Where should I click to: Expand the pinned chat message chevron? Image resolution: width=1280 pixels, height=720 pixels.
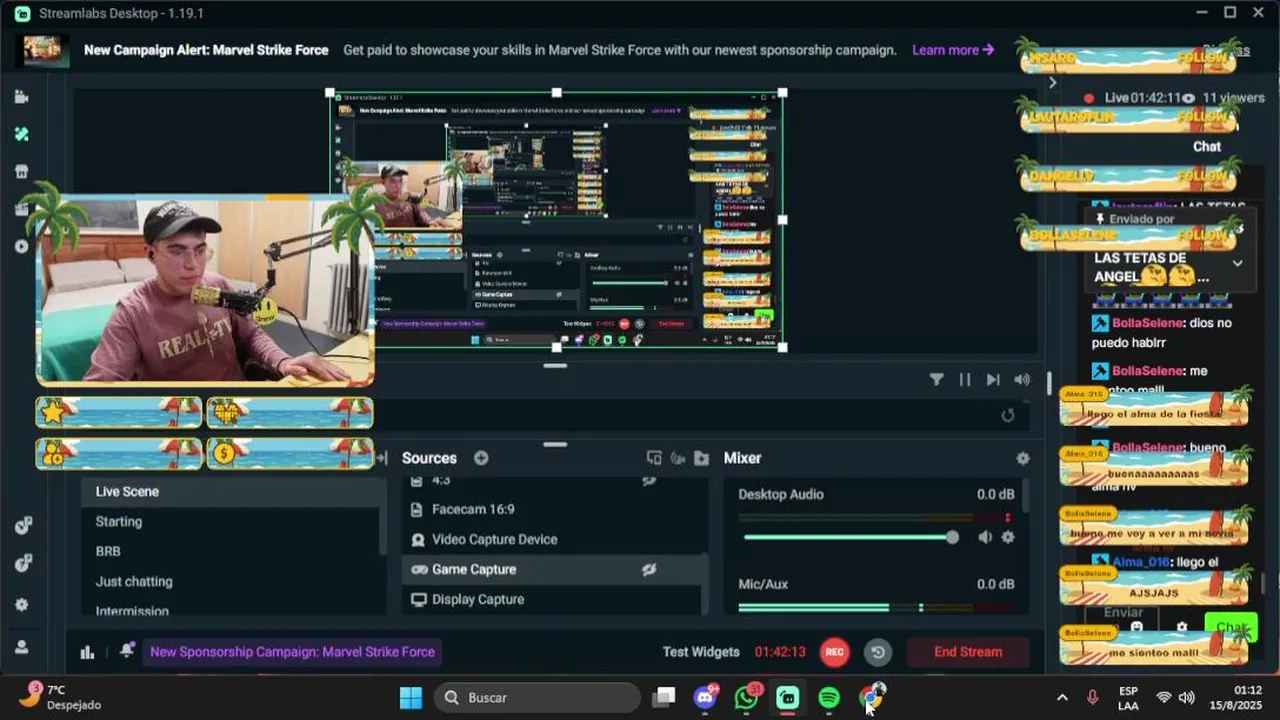1237,263
